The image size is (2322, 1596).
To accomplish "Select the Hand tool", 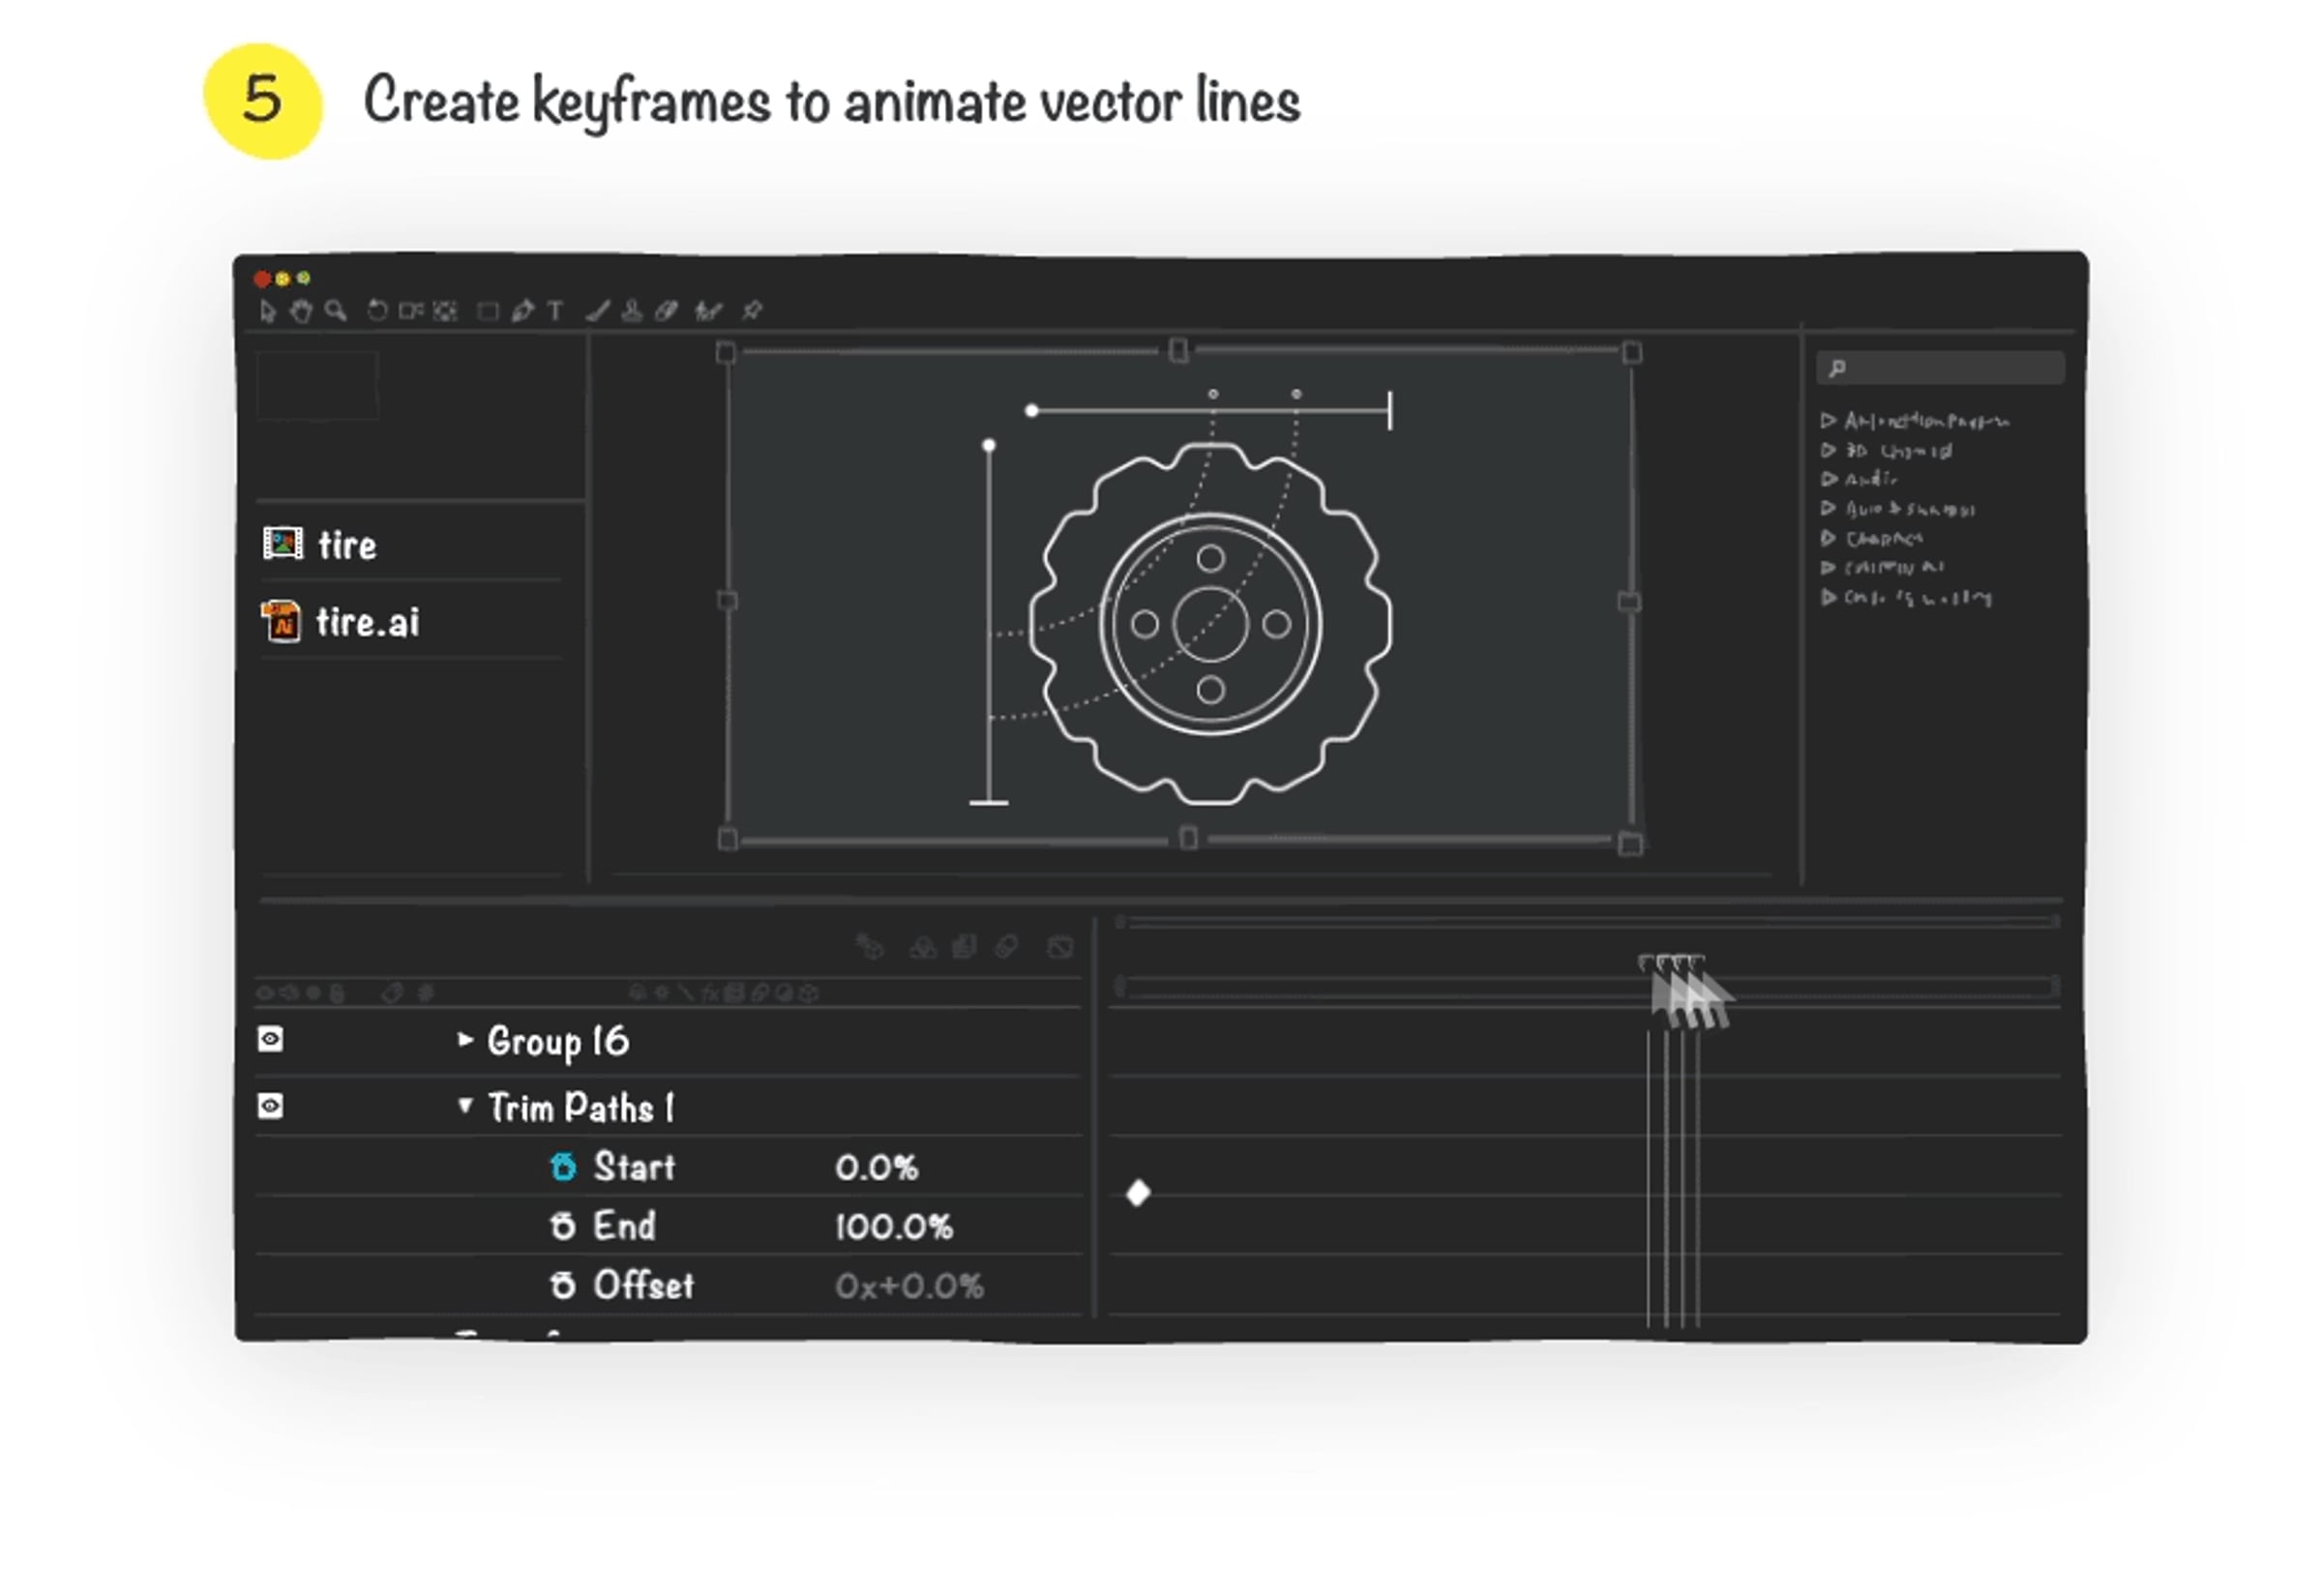I will tap(301, 311).
